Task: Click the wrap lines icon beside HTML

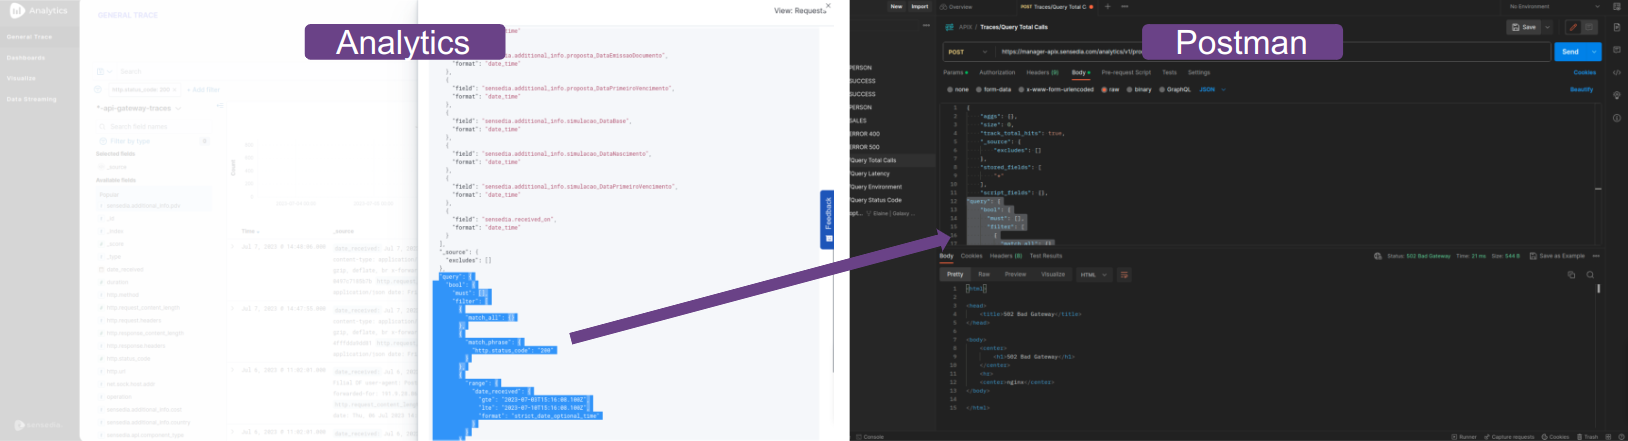Action: pyautogui.click(x=1124, y=274)
